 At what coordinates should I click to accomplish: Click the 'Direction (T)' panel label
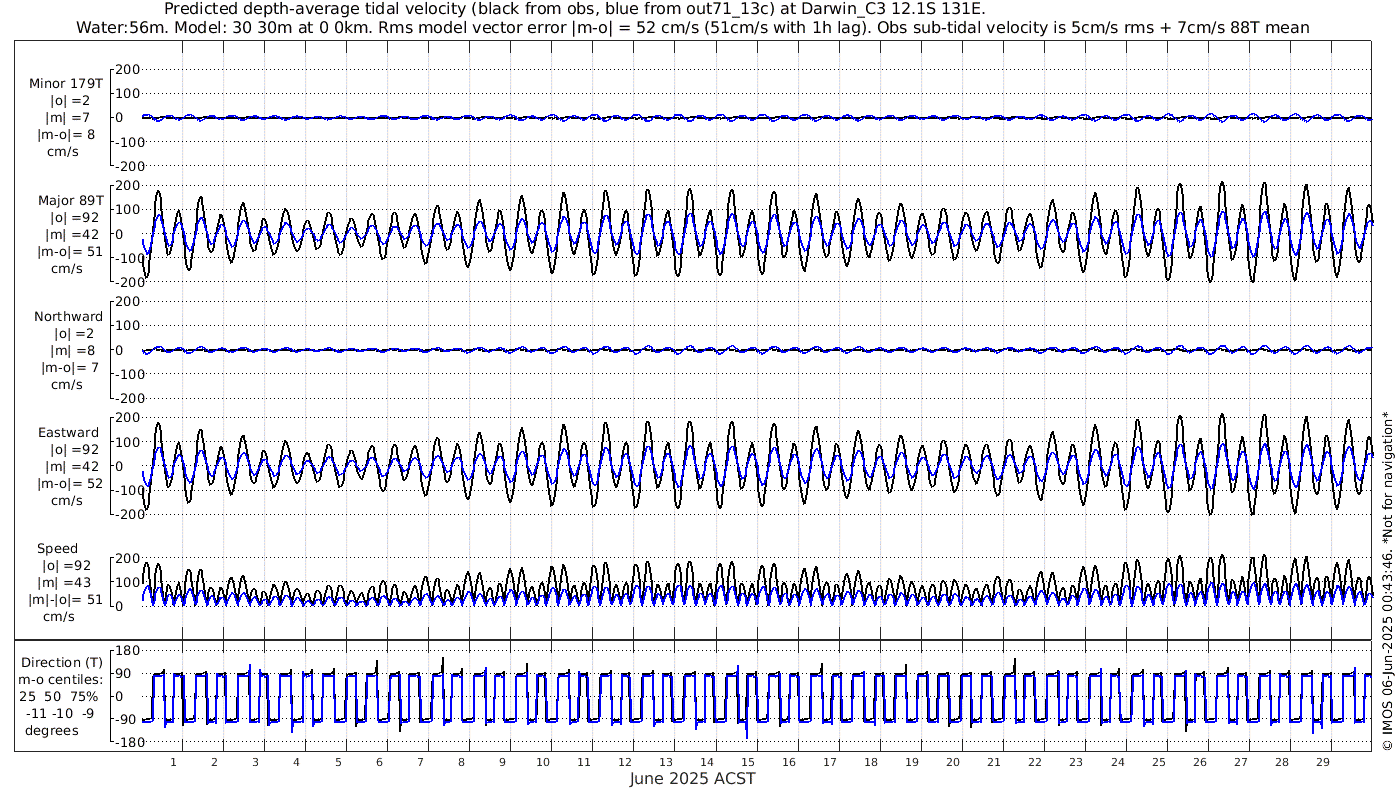click(x=62, y=662)
